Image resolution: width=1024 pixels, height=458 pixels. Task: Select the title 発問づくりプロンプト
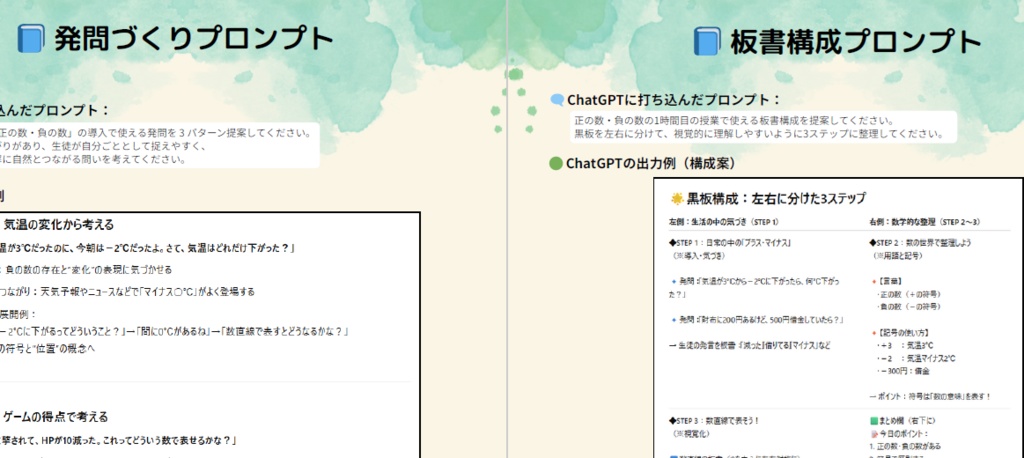tap(194, 39)
